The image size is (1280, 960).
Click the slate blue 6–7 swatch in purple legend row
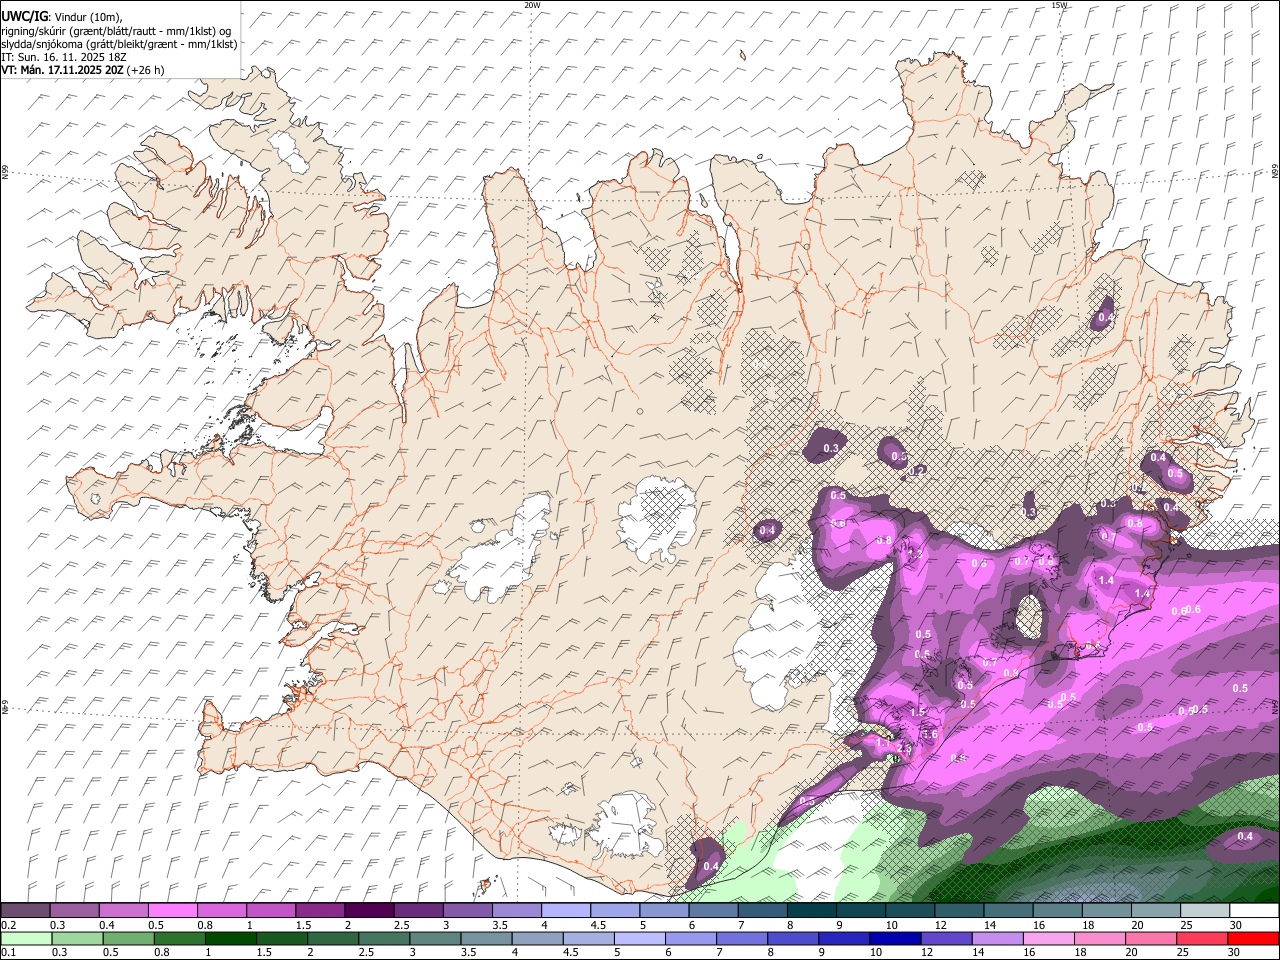coord(712,911)
